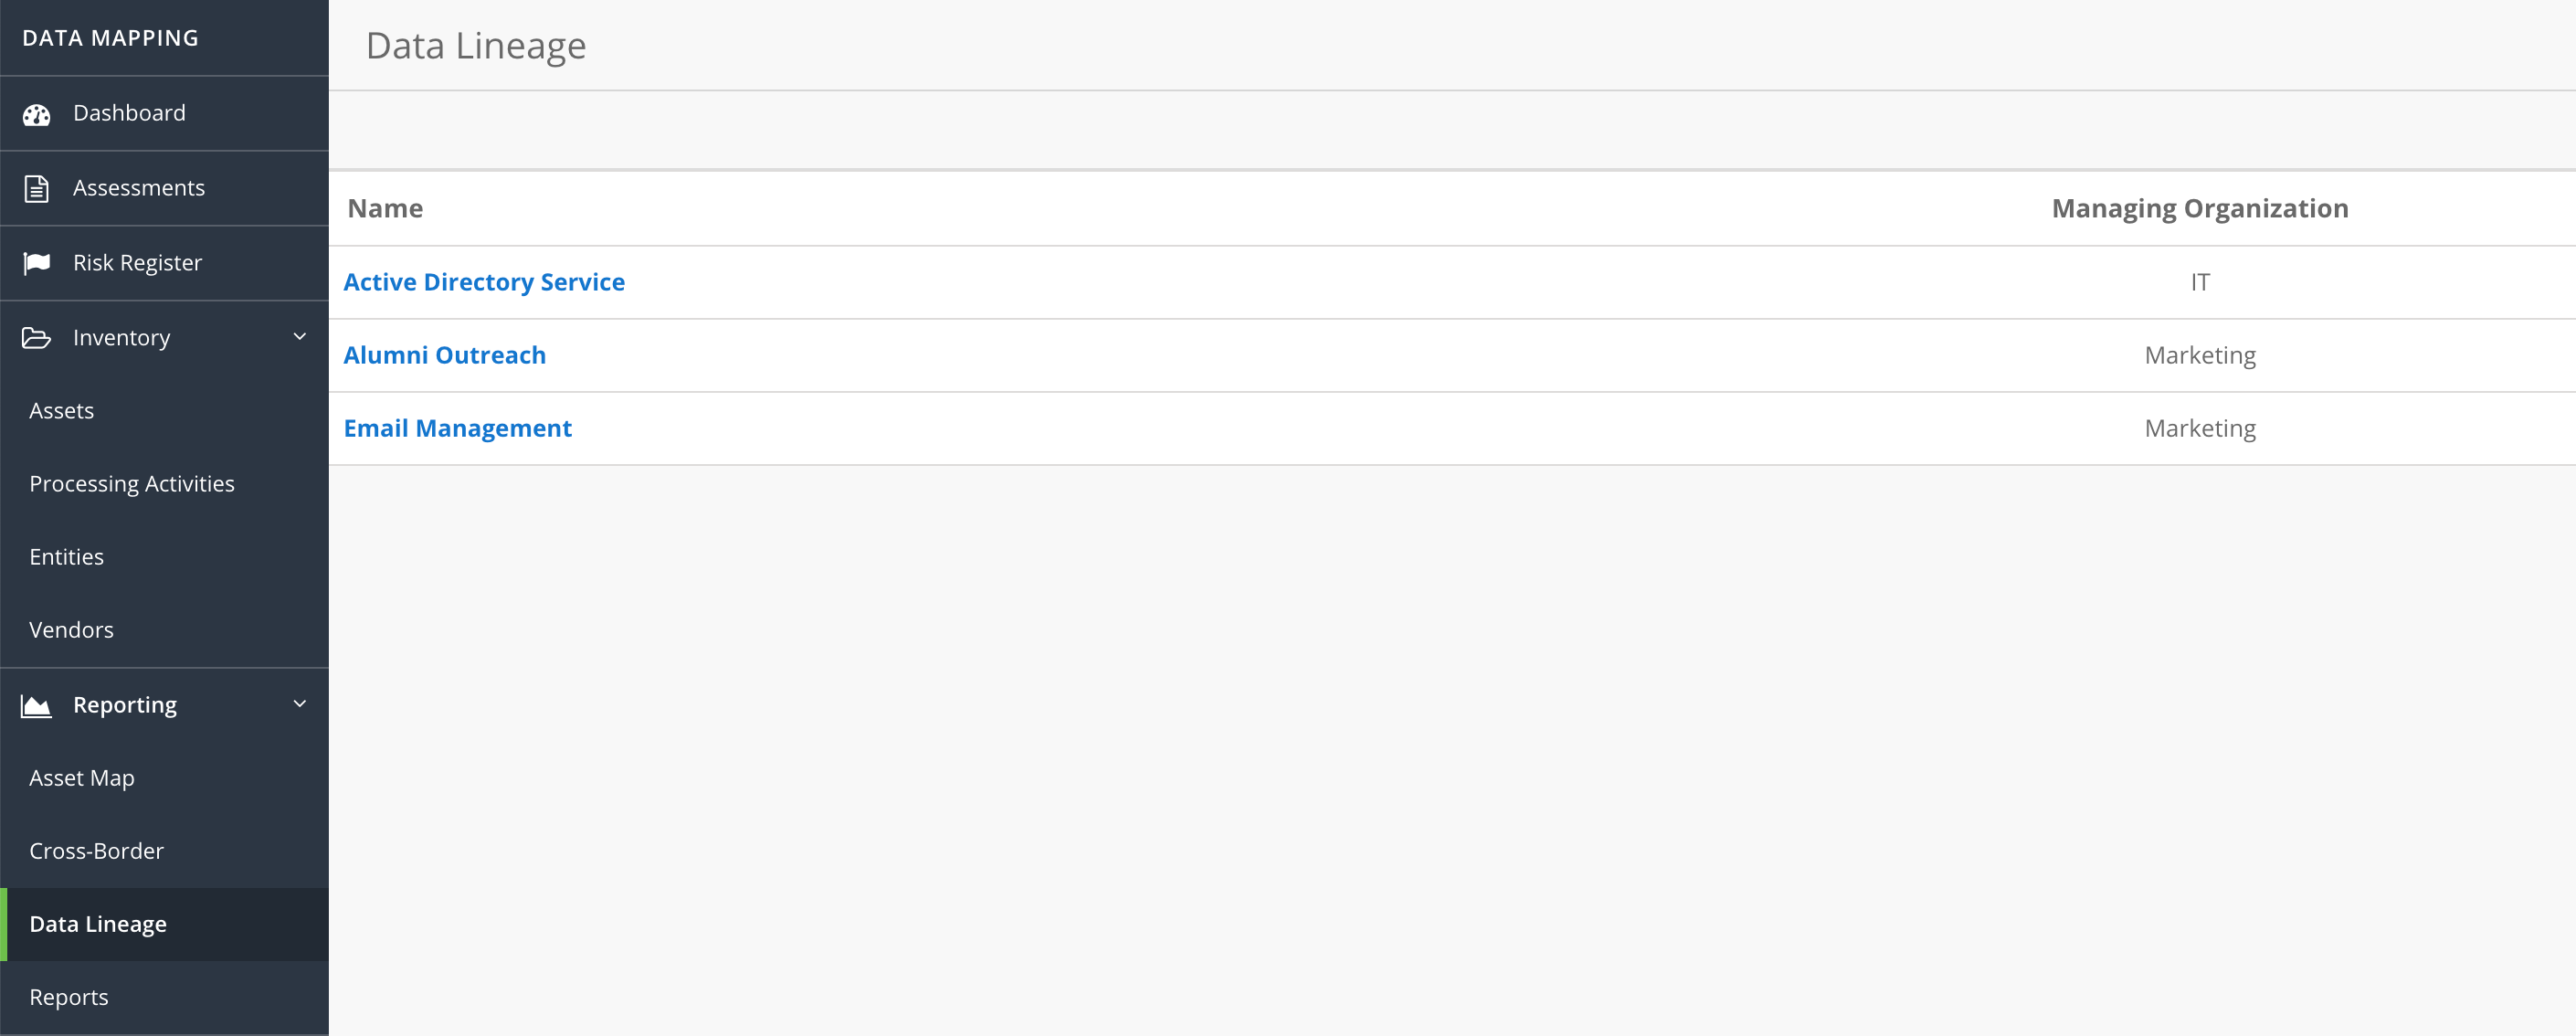Select the Entities inventory item
Image resolution: width=2576 pixels, height=1036 pixels.
[x=66, y=556]
